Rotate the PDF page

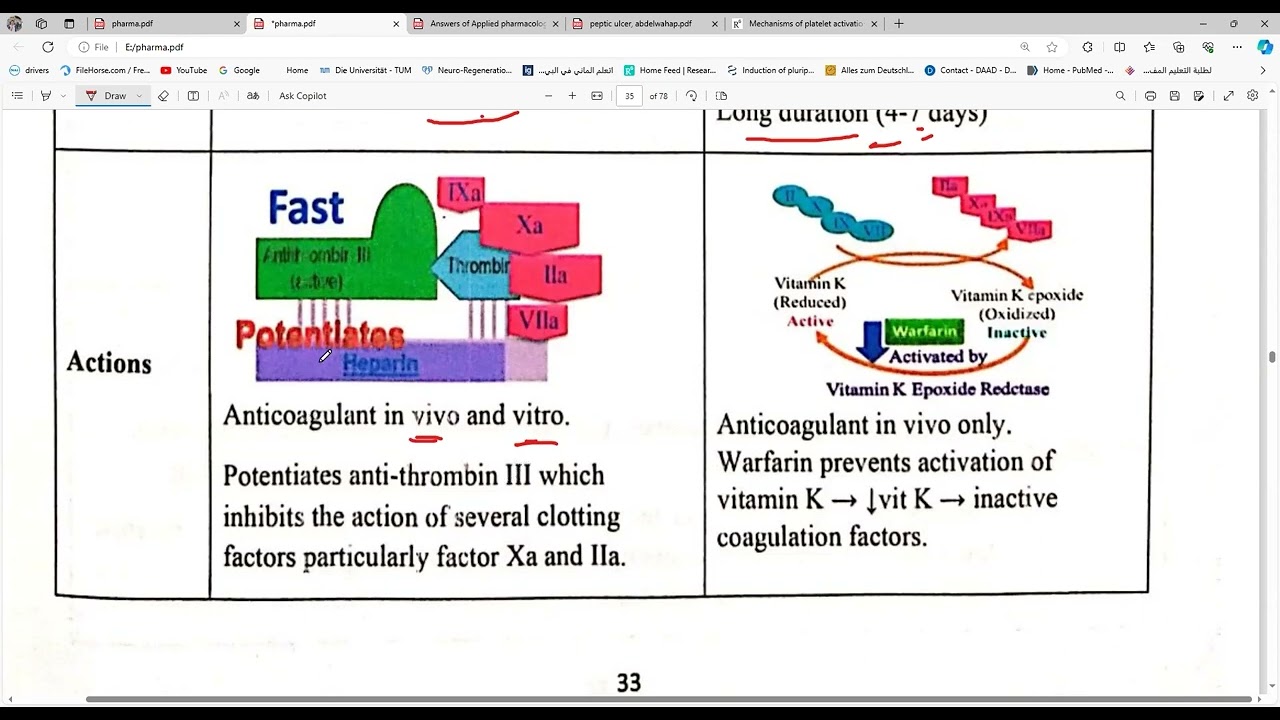tap(691, 96)
